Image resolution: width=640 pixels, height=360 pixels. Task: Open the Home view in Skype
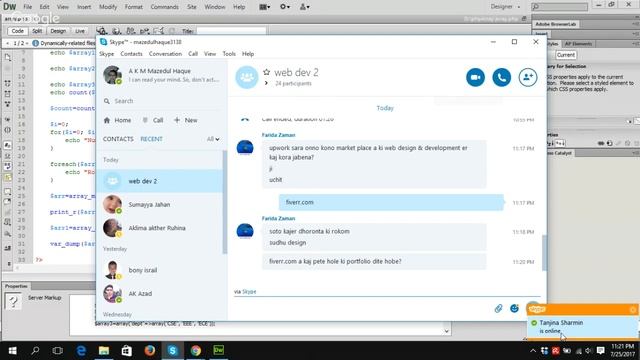pos(118,120)
